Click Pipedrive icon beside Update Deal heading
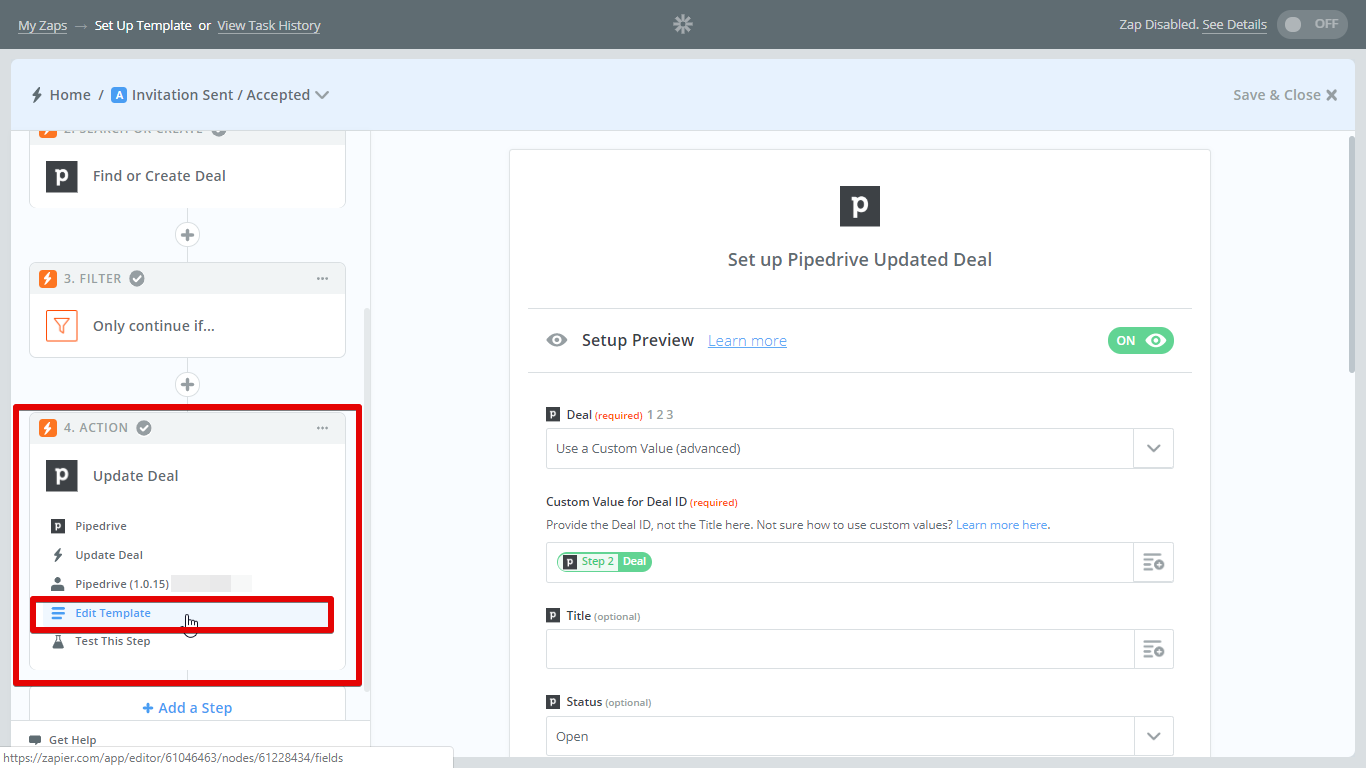The image size is (1366, 768). tap(62, 476)
